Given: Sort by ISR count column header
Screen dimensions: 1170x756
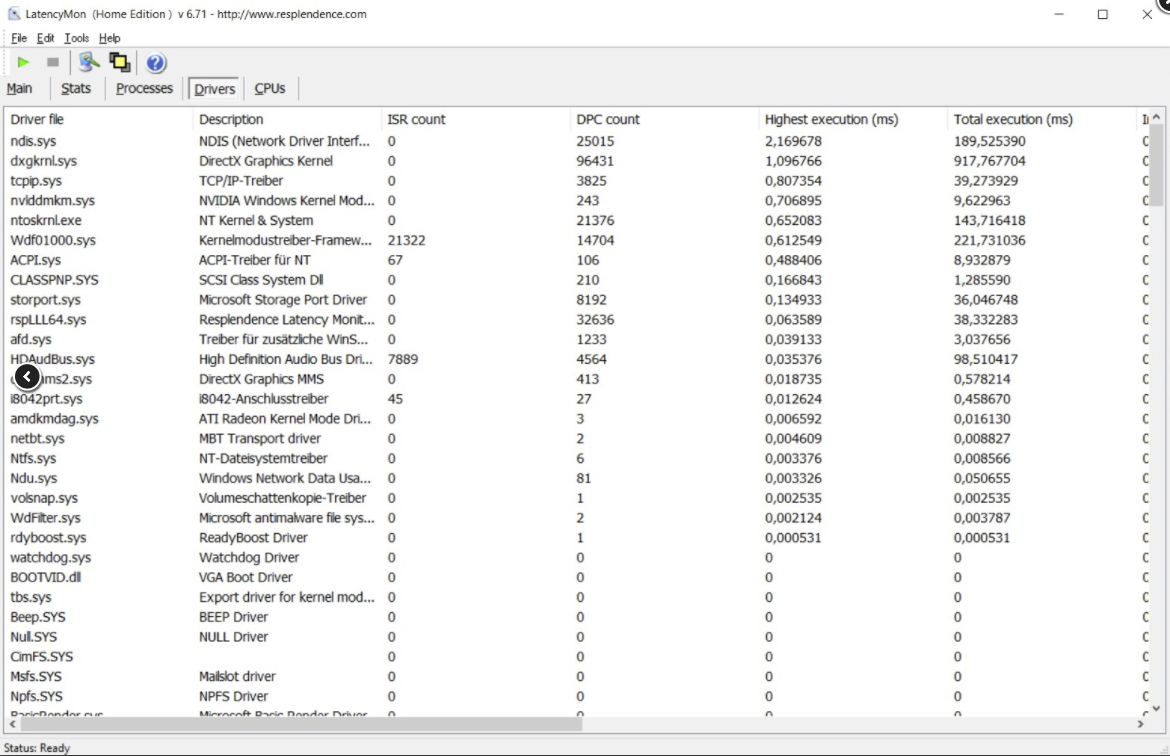Looking at the screenshot, I should [x=475, y=119].
